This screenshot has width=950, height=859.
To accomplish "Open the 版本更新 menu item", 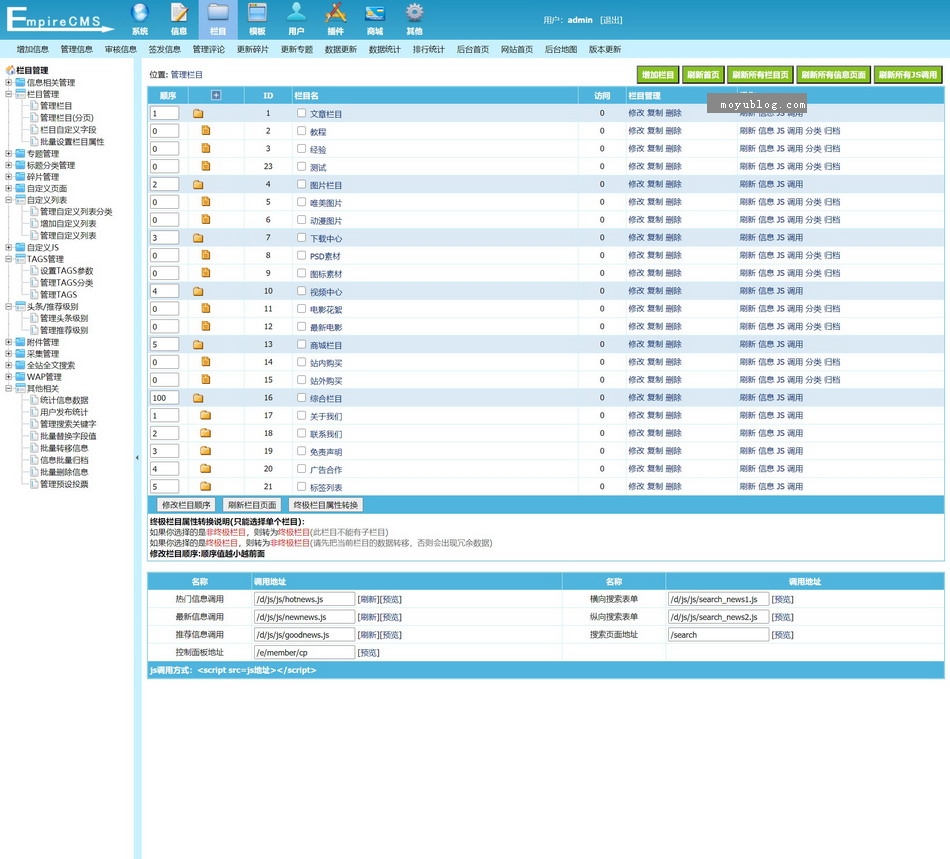I will coord(605,49).
